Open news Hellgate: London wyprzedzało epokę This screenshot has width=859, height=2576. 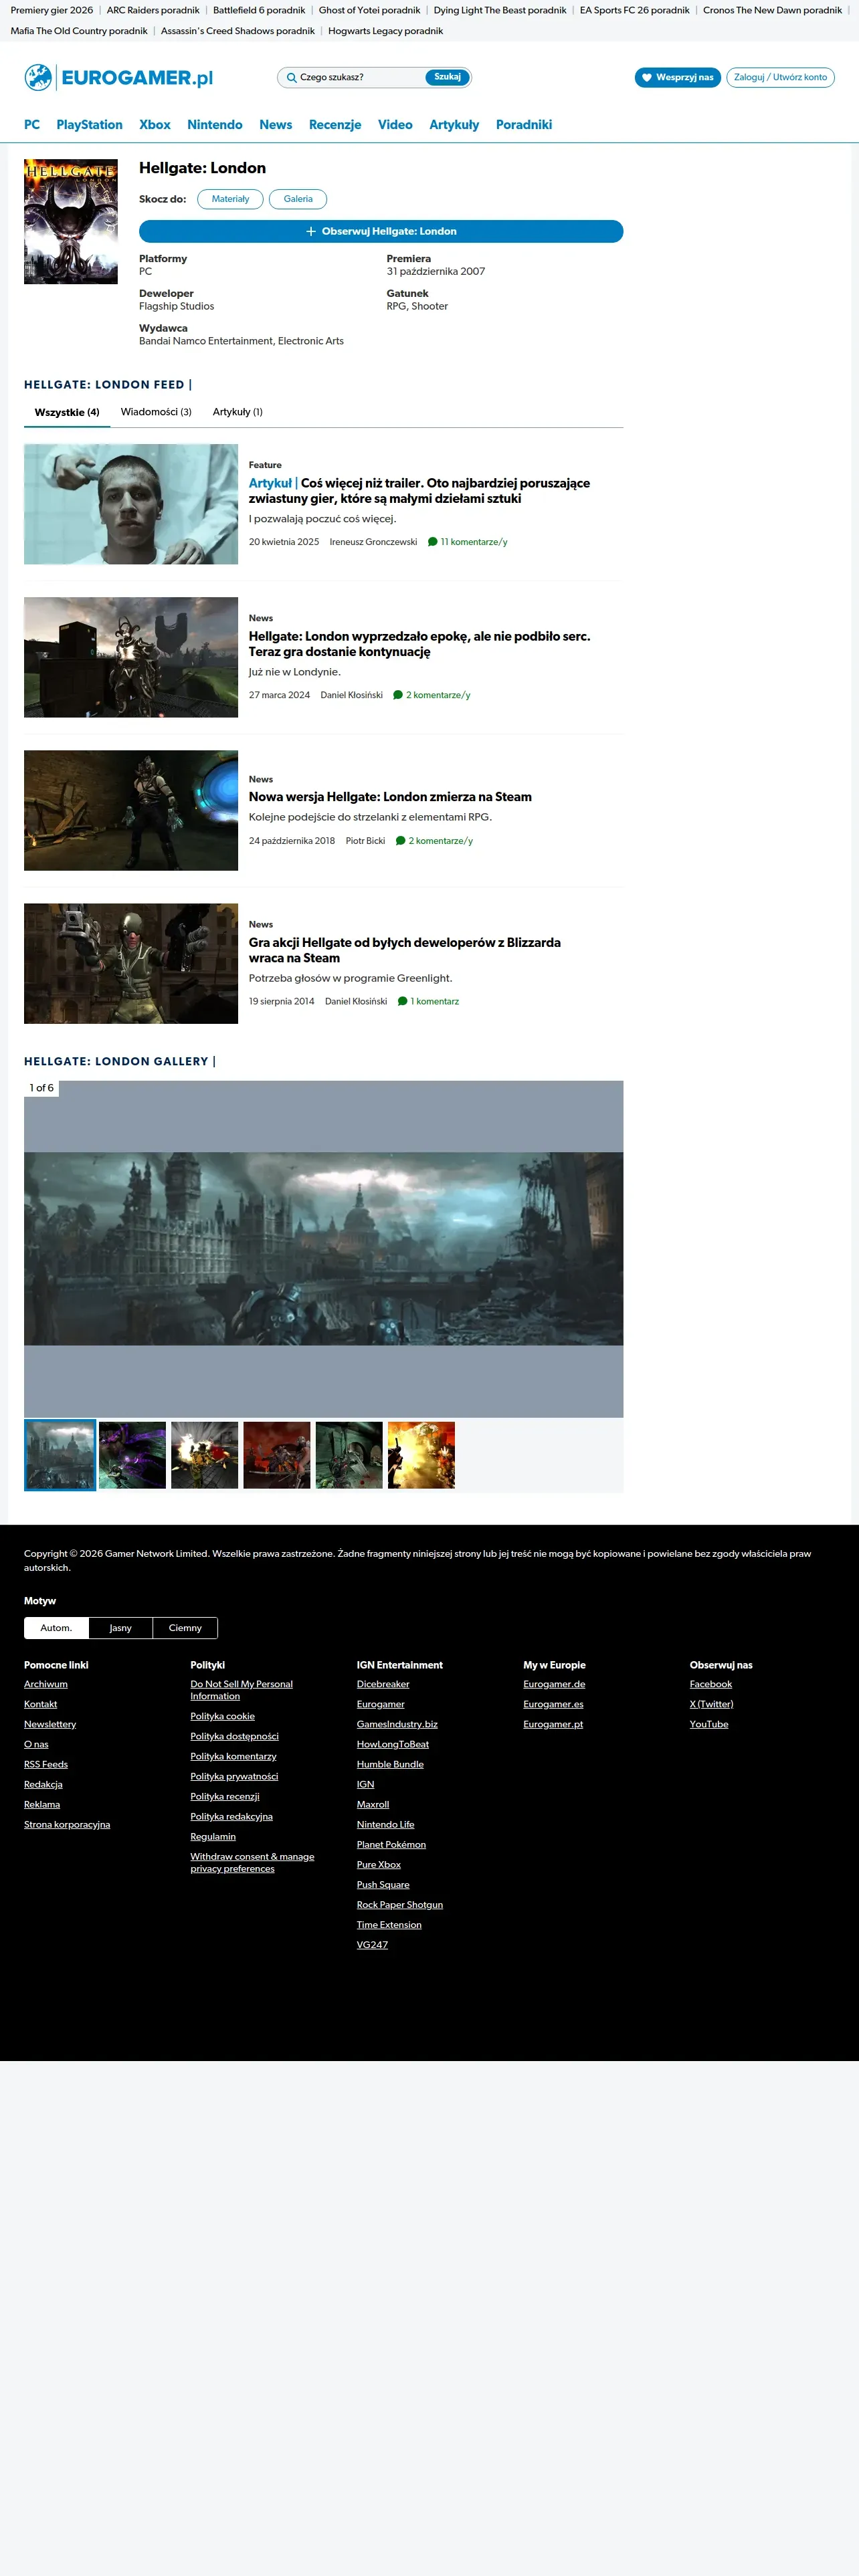click(x=419, y=644)
